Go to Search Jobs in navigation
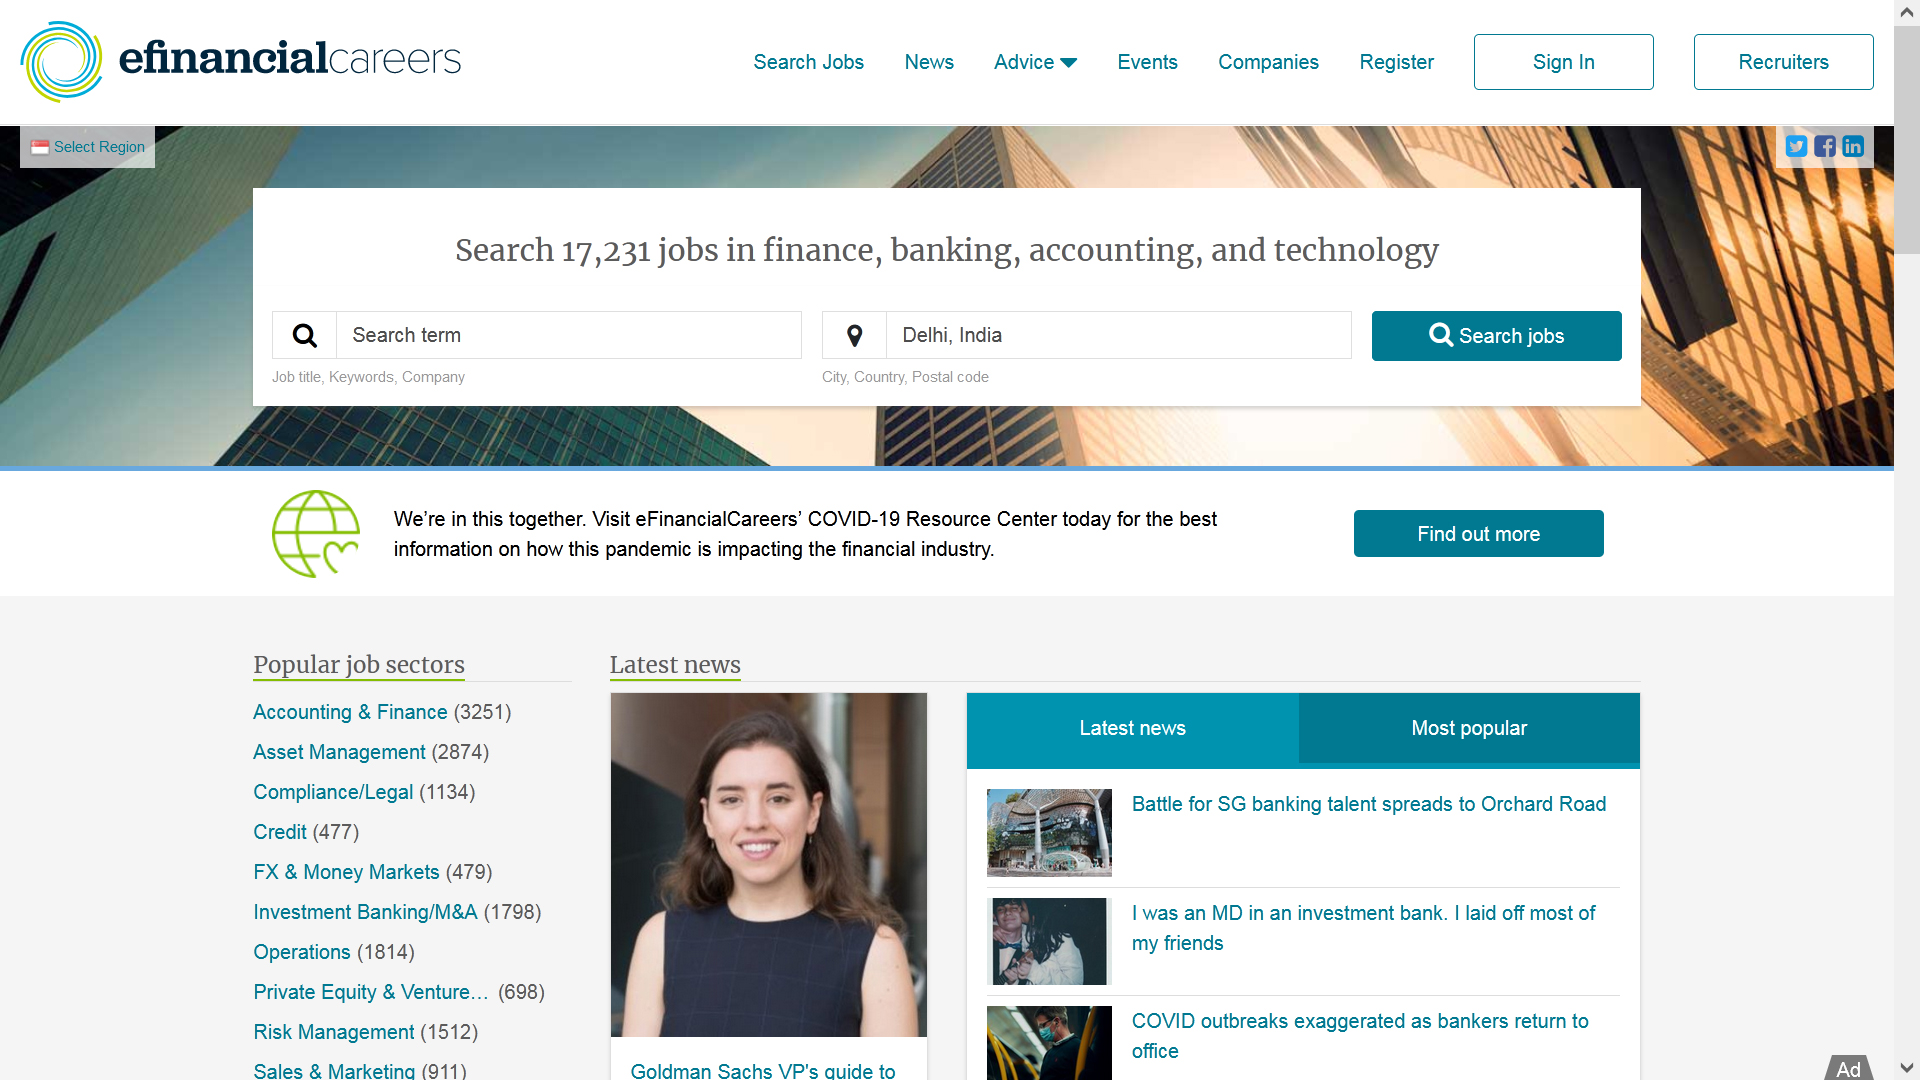This screenshot has width=1920, height=1080. [808, 62]
